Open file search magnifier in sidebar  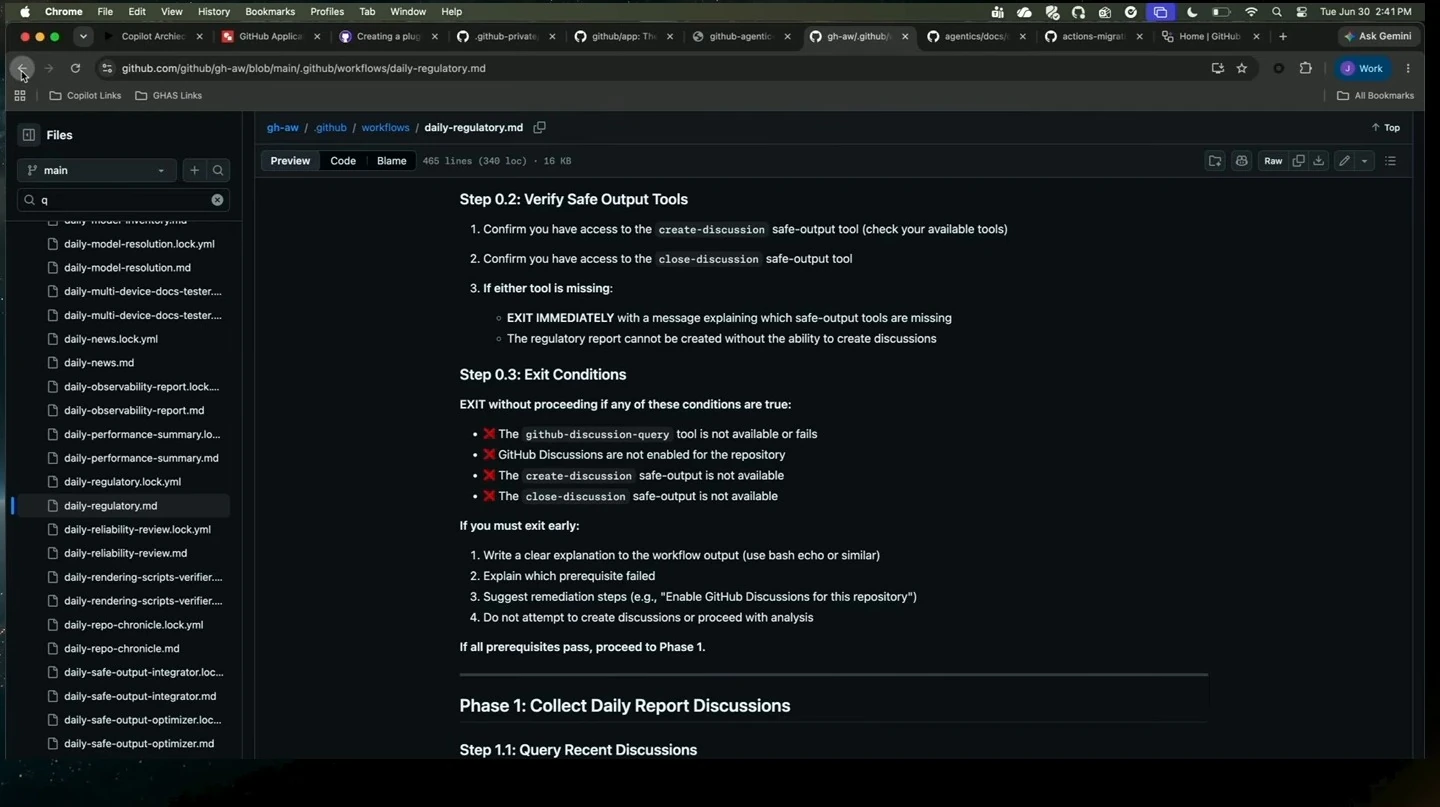click(218, 170)
